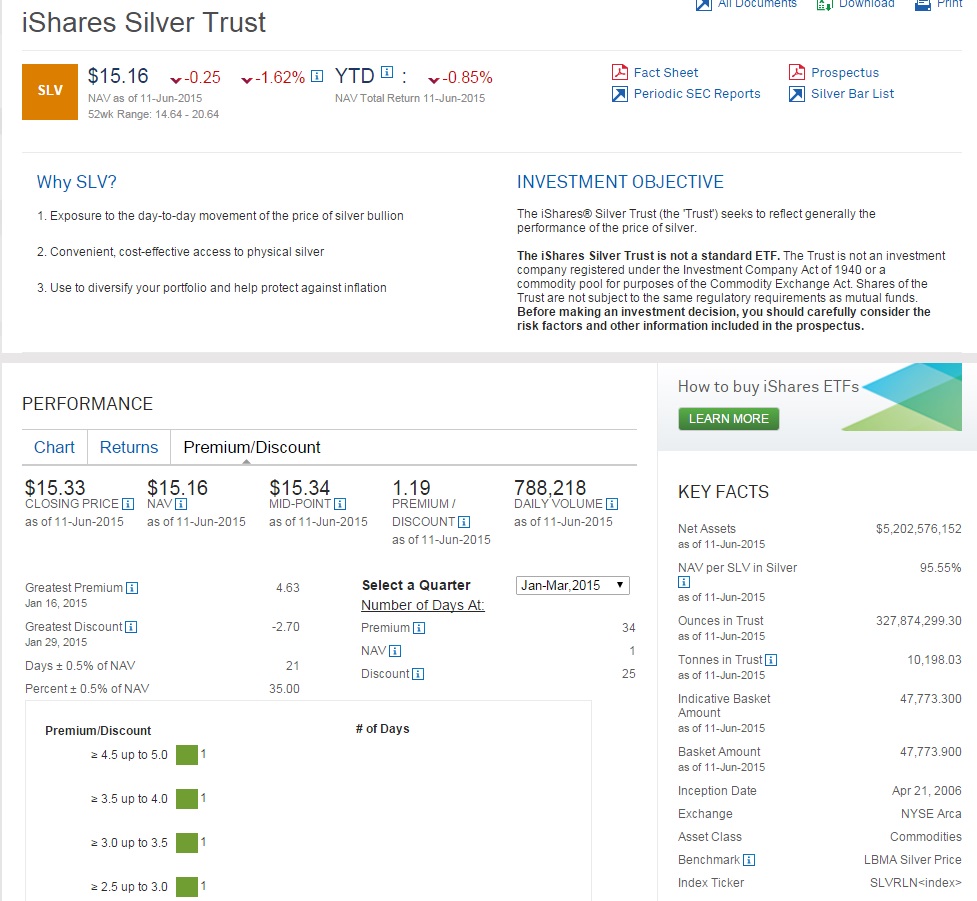Switch to the Chart tab

coord(54,447)
